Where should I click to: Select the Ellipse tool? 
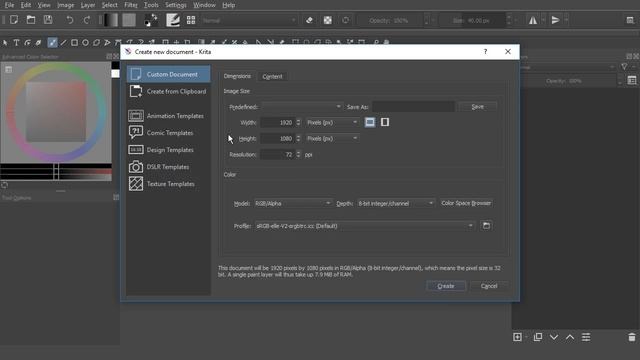click(85, 42)
